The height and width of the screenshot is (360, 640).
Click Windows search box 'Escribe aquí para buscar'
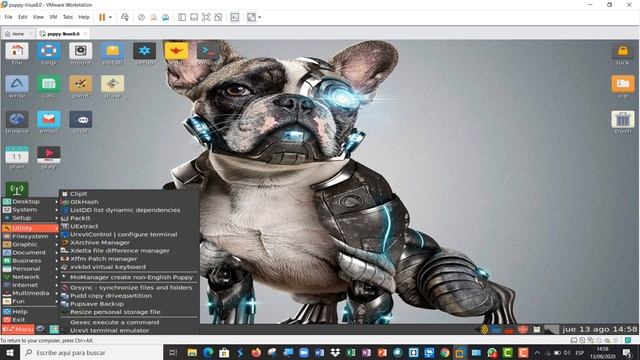coord(91,352)
